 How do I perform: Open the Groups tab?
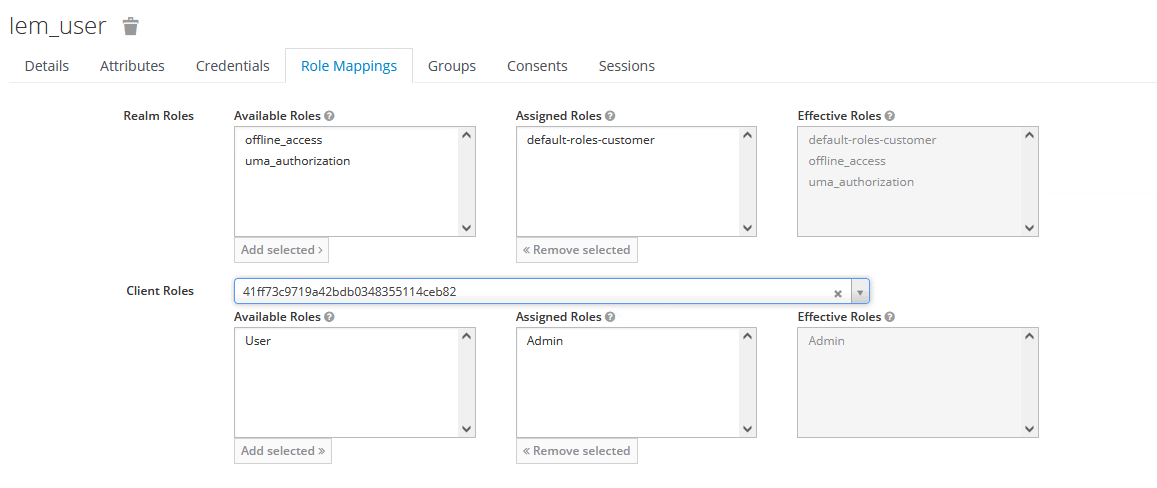[x=451, y=66]
